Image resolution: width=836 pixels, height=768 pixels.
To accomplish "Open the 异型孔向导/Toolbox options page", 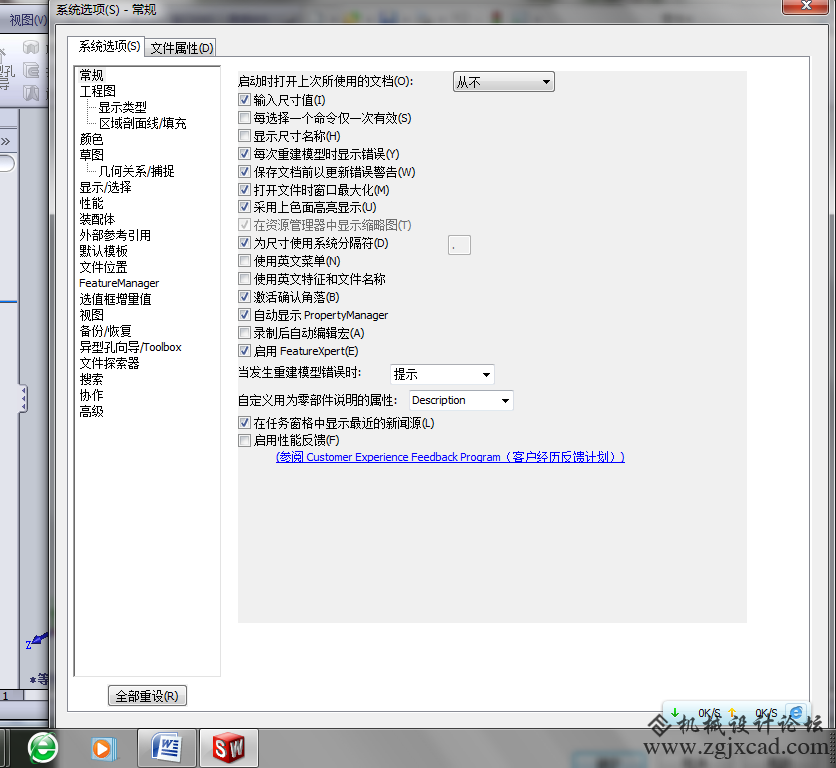I will [x=130, y=347].
